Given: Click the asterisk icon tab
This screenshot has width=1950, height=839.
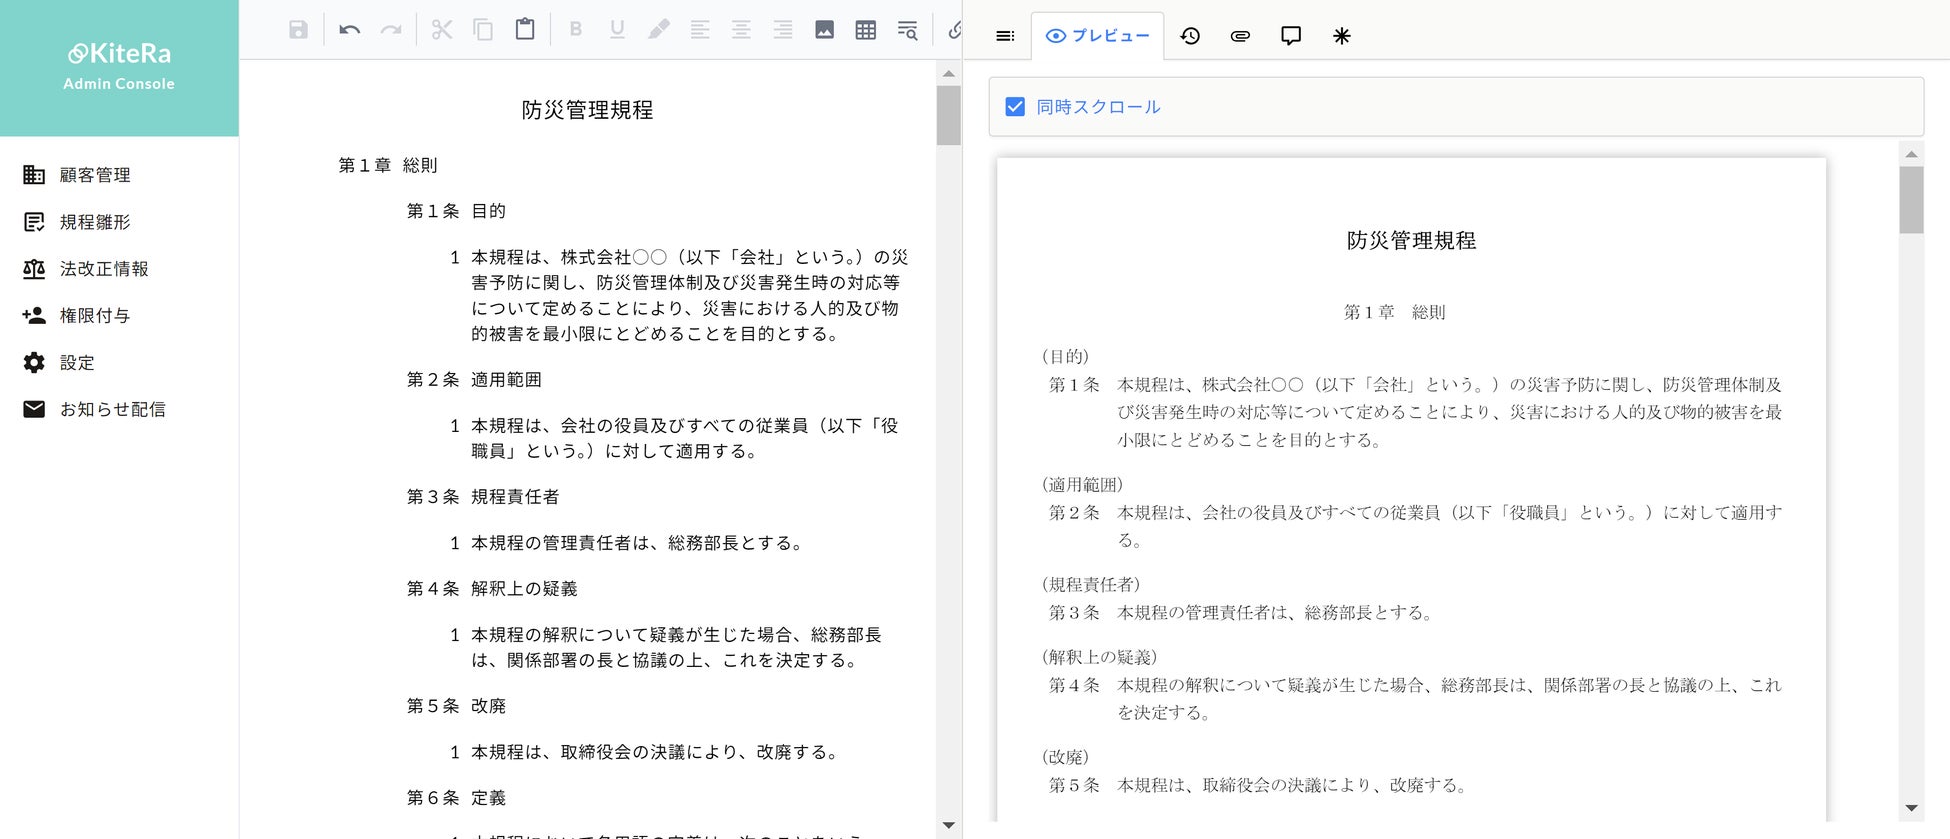Looking at the screenshot, I should 1342,36.
